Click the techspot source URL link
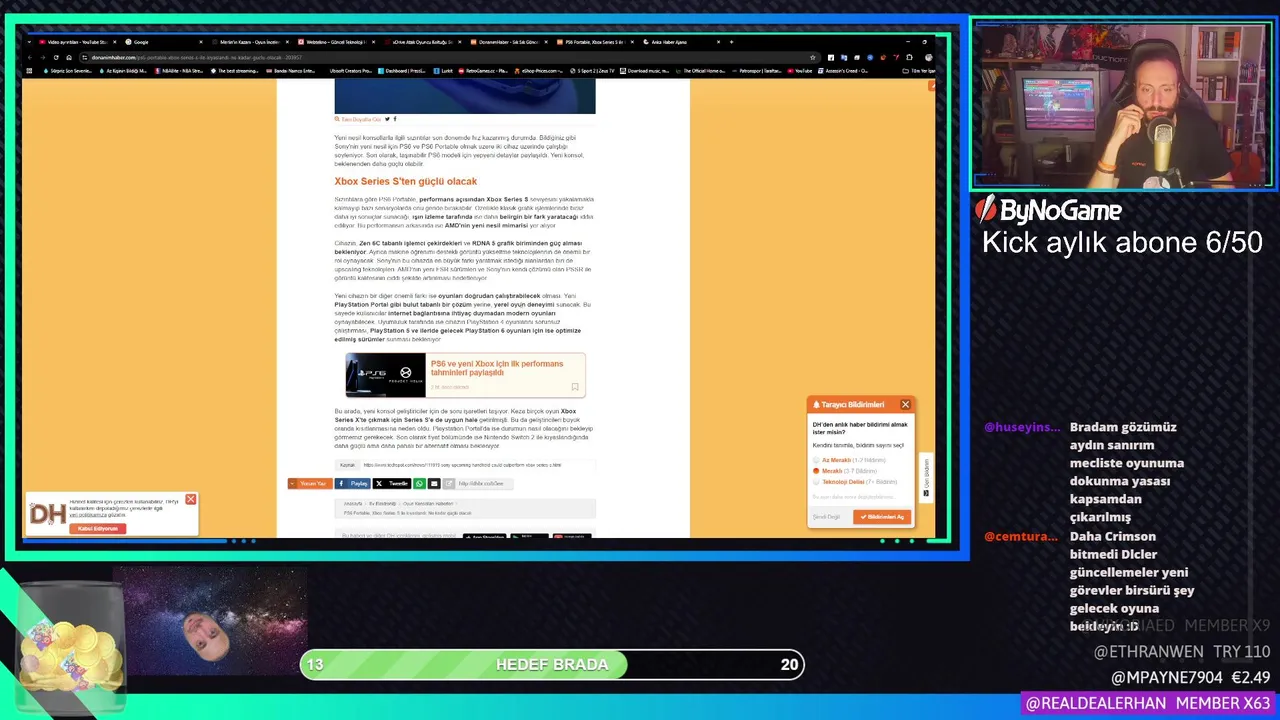Screen dimensions: 1280x720 coord(462,465)
